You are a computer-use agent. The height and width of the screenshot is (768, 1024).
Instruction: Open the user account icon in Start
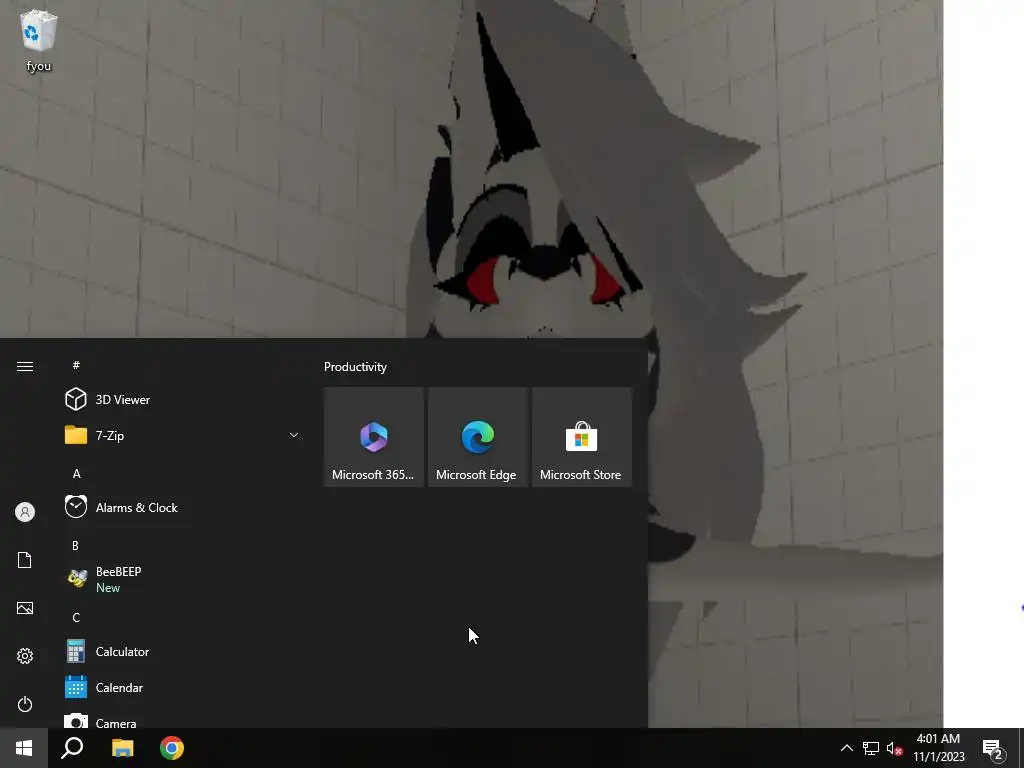click(25, 512)
